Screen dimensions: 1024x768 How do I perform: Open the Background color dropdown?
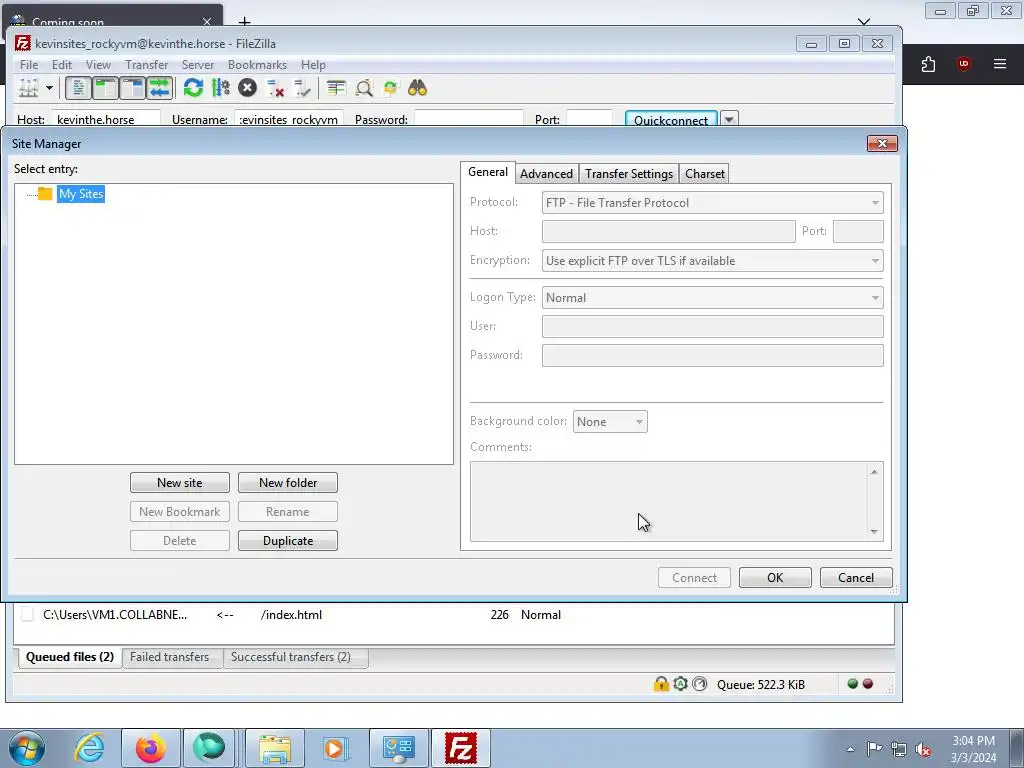(x=610, y=422)
